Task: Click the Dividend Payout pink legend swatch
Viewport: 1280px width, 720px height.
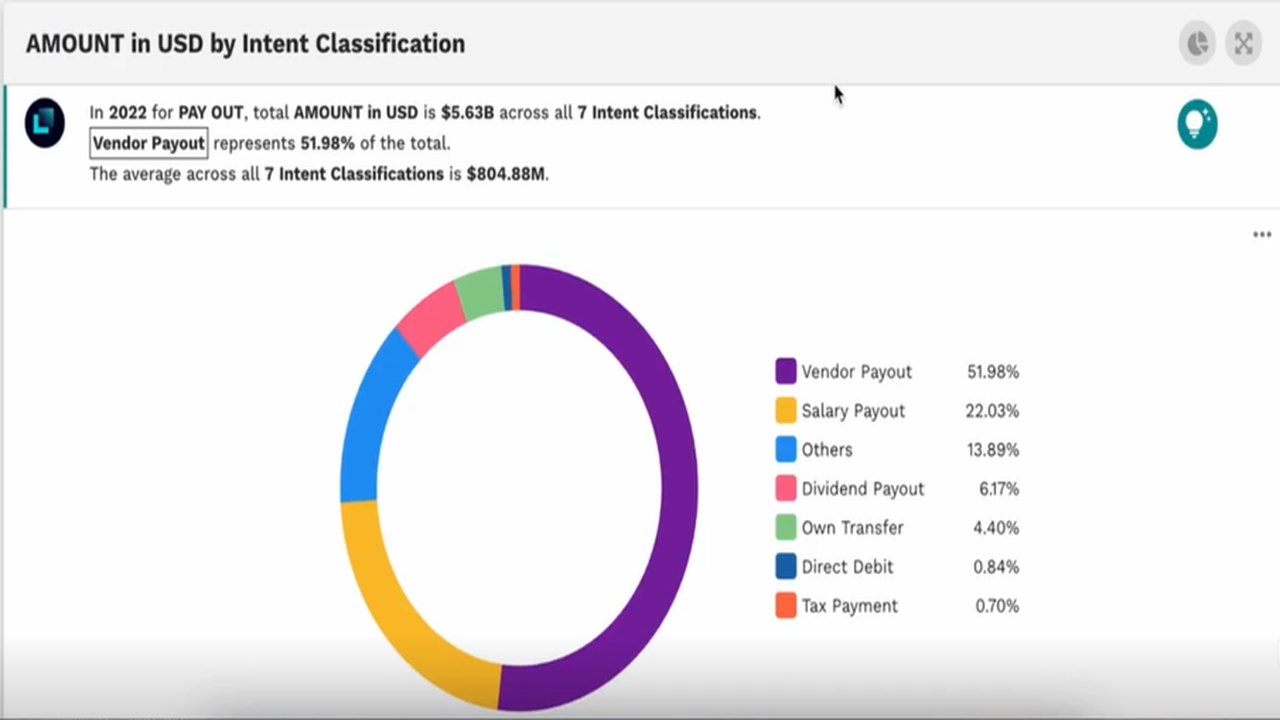Action: [x=786, y=488]
